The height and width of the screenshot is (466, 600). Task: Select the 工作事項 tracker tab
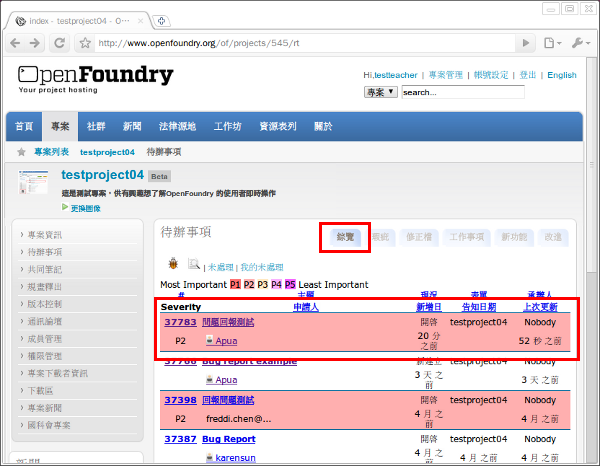[466, 237]
